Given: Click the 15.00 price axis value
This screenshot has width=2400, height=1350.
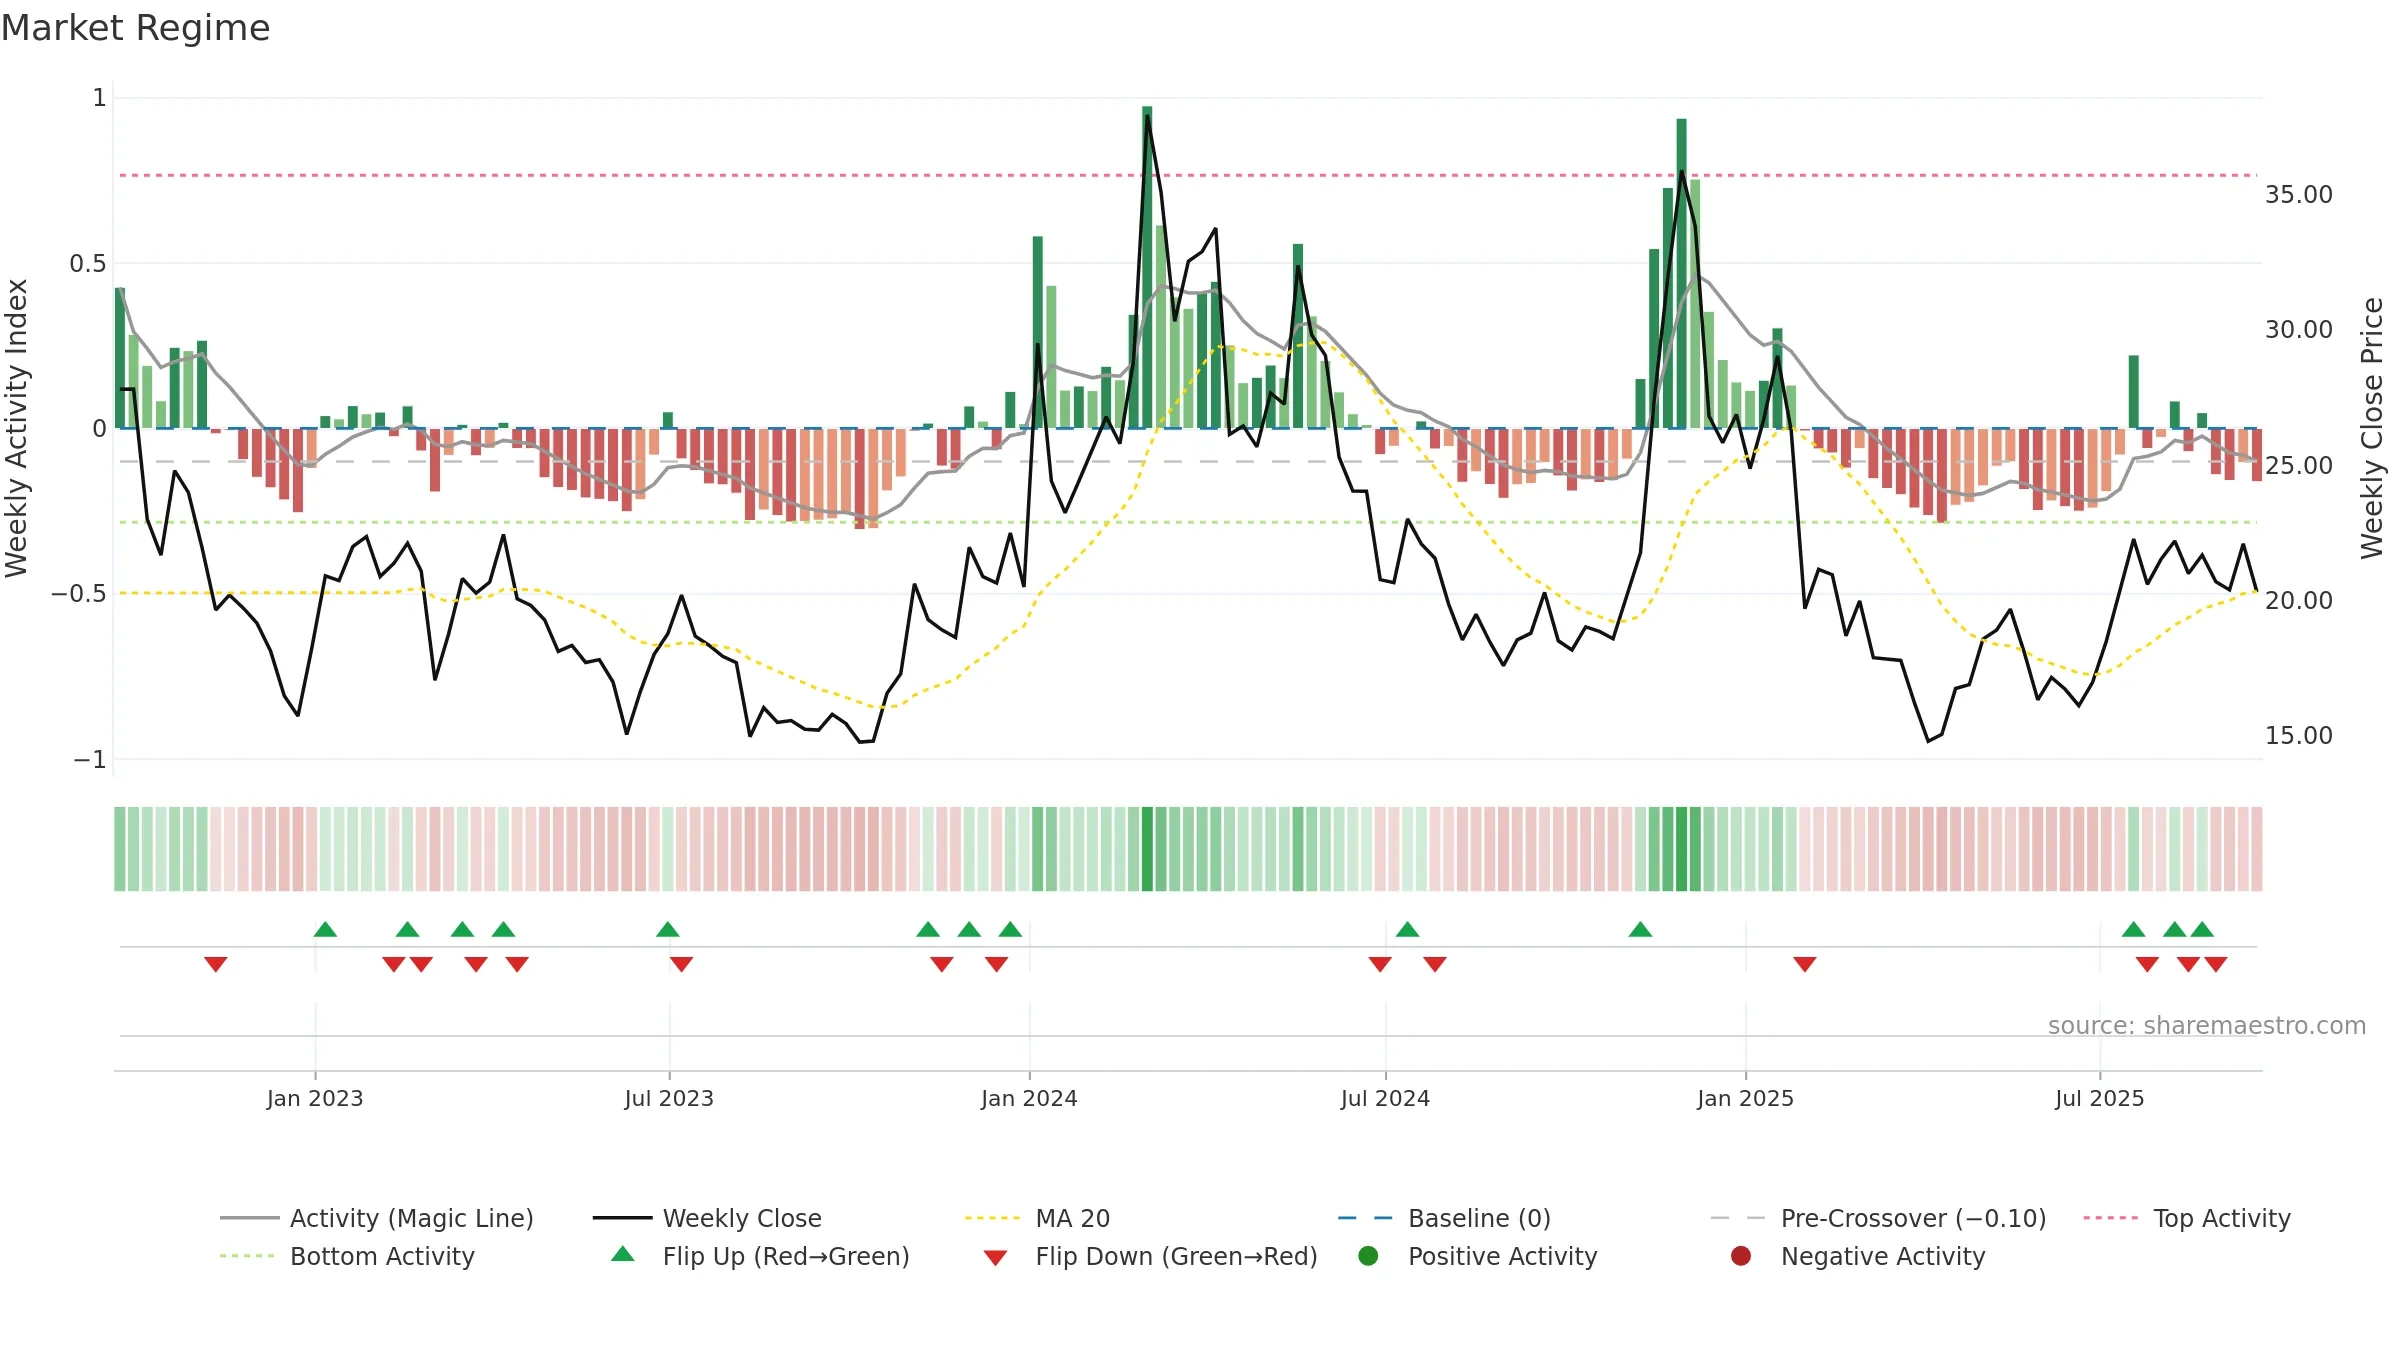Looking at the screenshot, I should coord(2299,735).
